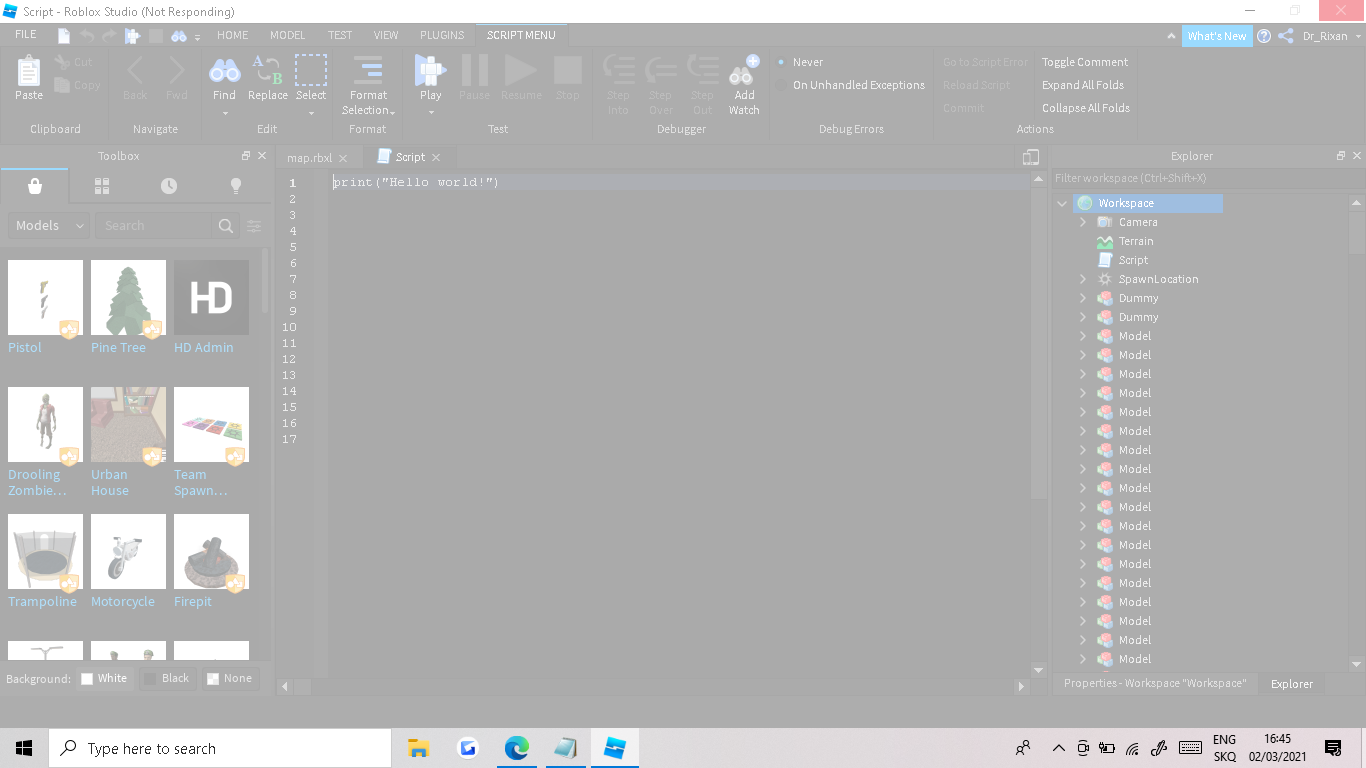
Task: Open the Properties - Workspace panel tab
Action: [1155, 683]
